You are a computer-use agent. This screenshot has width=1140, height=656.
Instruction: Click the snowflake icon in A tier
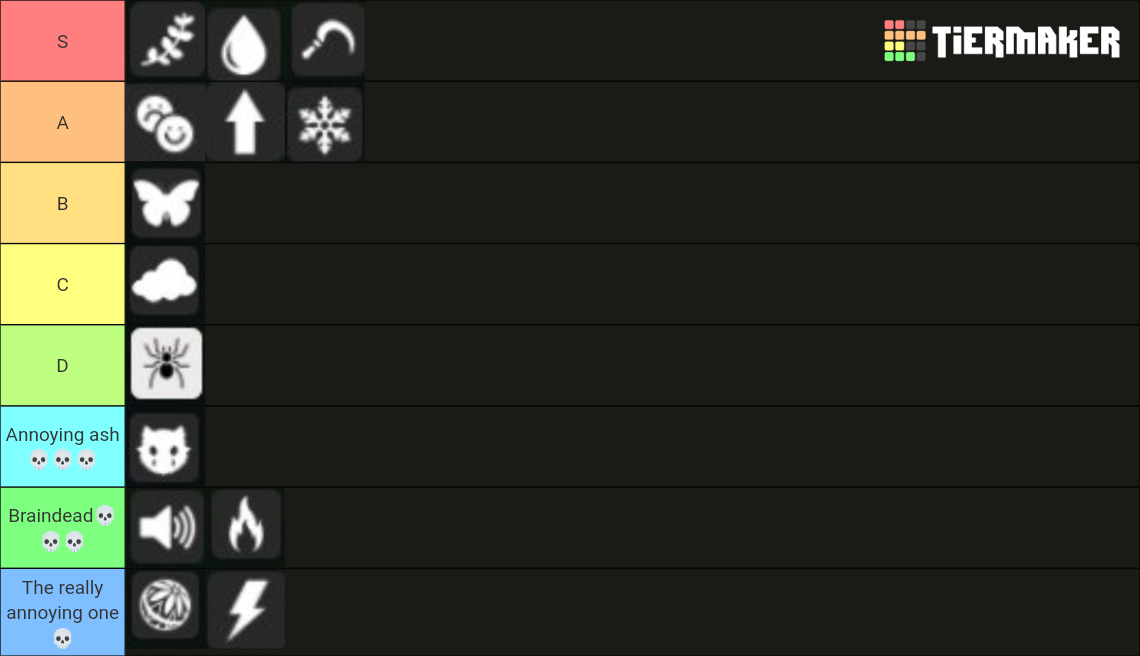click(325, 122)
